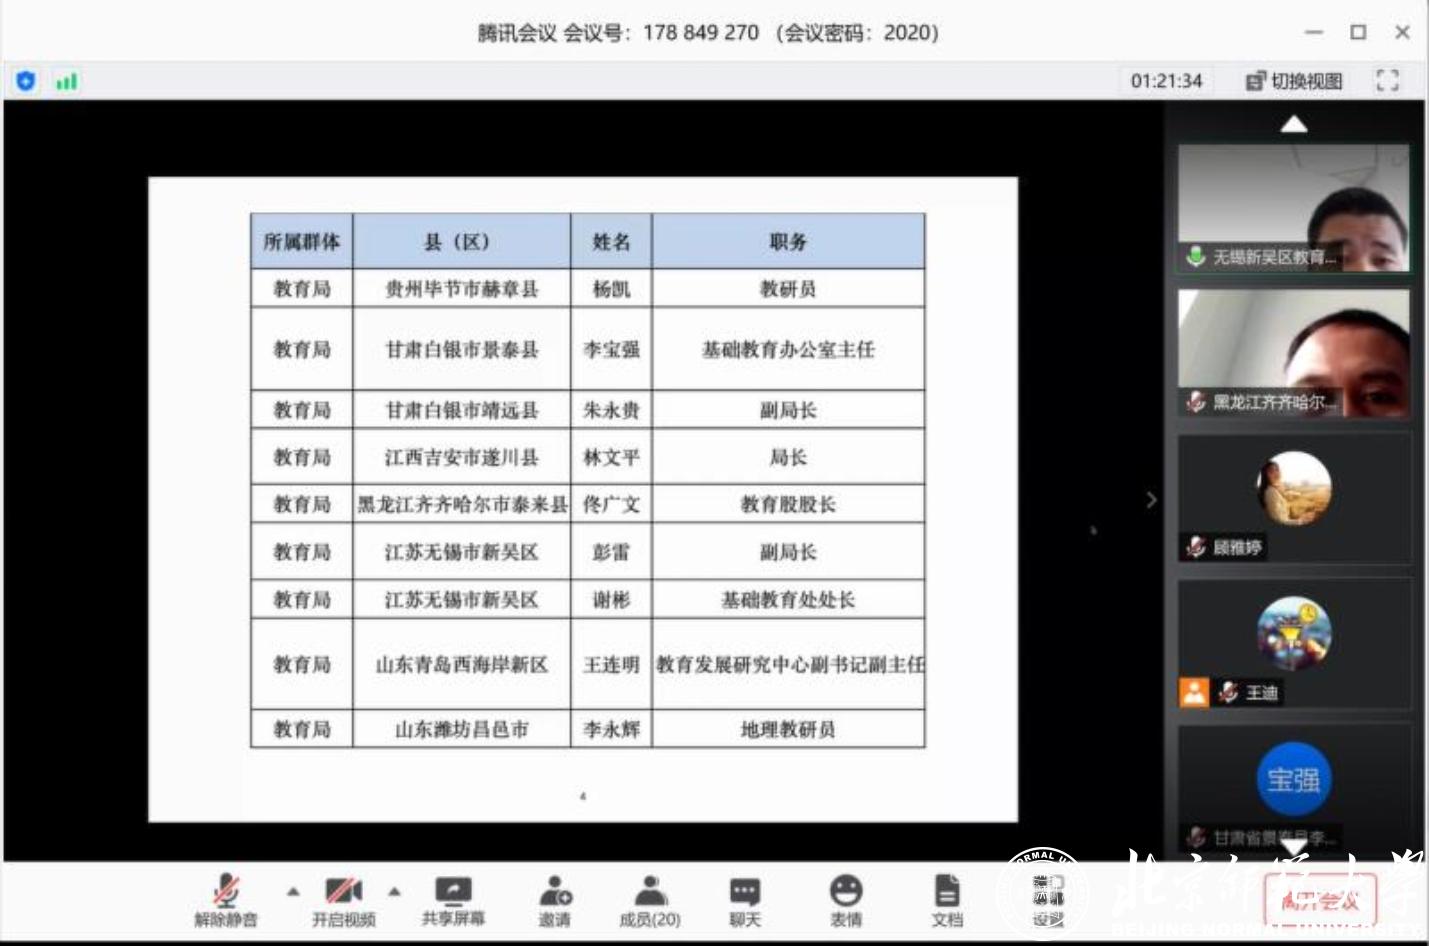1429x946 pixels.
Task: Select 黑龙江齐齐哈尔 participant video thumbnail
Action: tap(1293, 350)
